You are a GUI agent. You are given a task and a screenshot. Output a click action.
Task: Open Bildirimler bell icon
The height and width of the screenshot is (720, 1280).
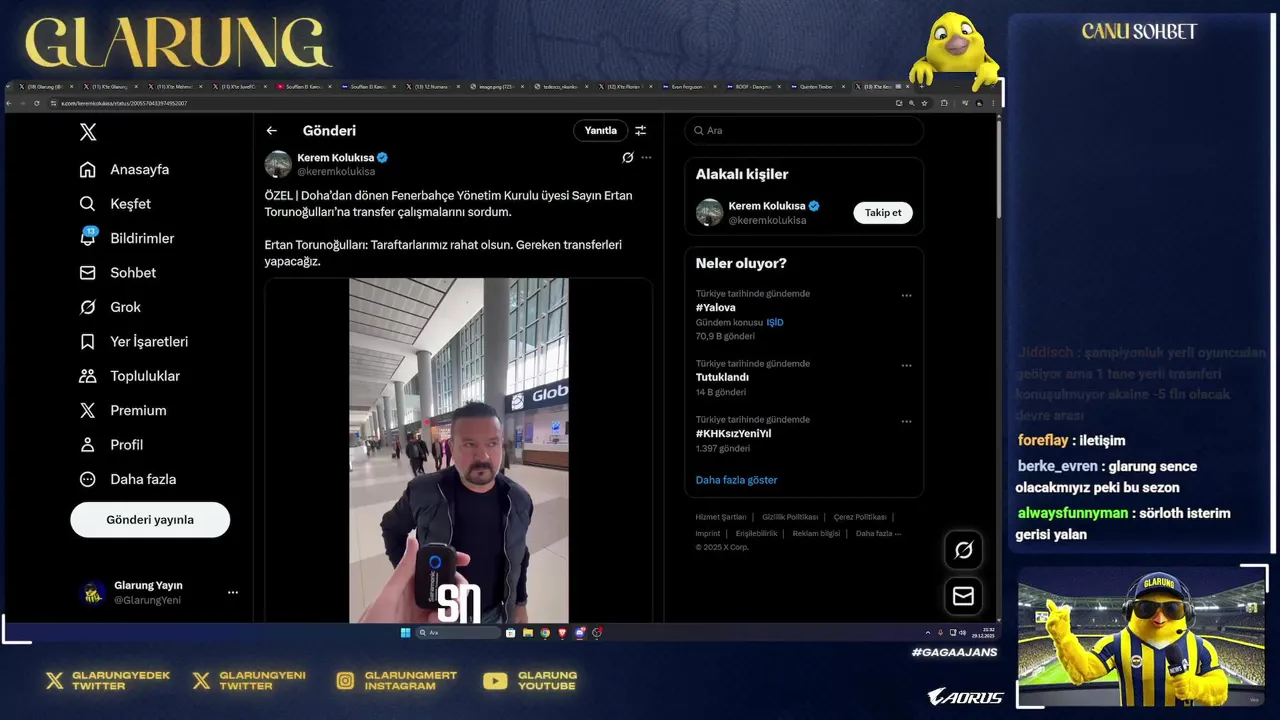pyautogui.click(x=88, y=238)
